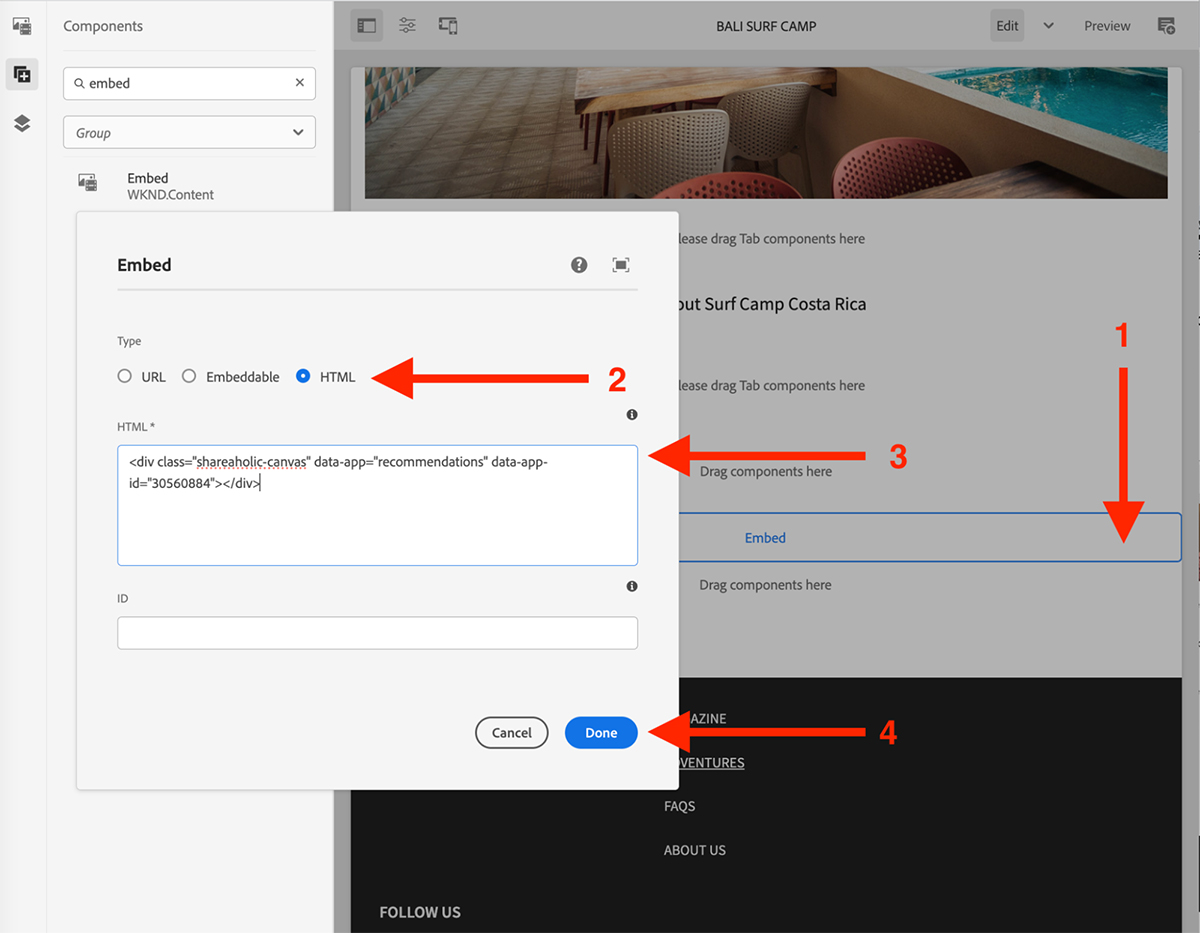Viewport: 1200px width, 933px height.
Task: Open the mode chevron beside Edit
Action: (1048, 26)
